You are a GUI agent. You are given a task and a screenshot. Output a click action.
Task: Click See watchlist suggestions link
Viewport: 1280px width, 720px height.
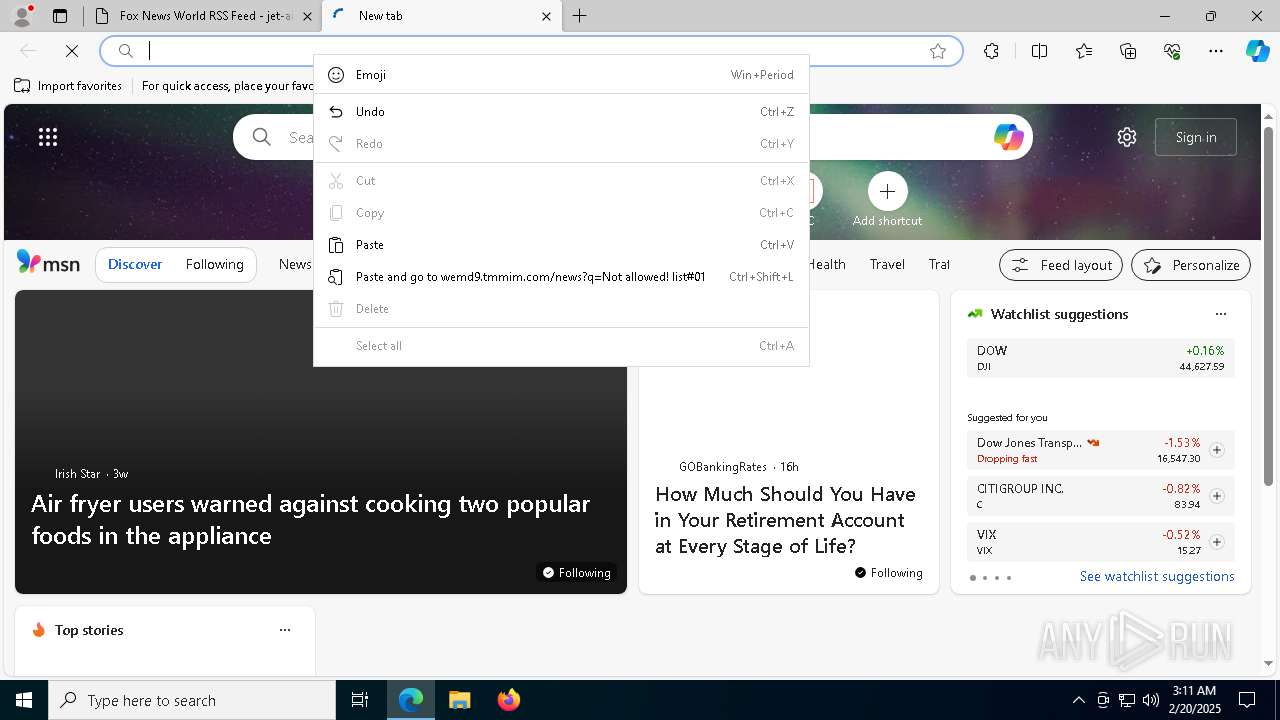click(x=1157, y=577)
